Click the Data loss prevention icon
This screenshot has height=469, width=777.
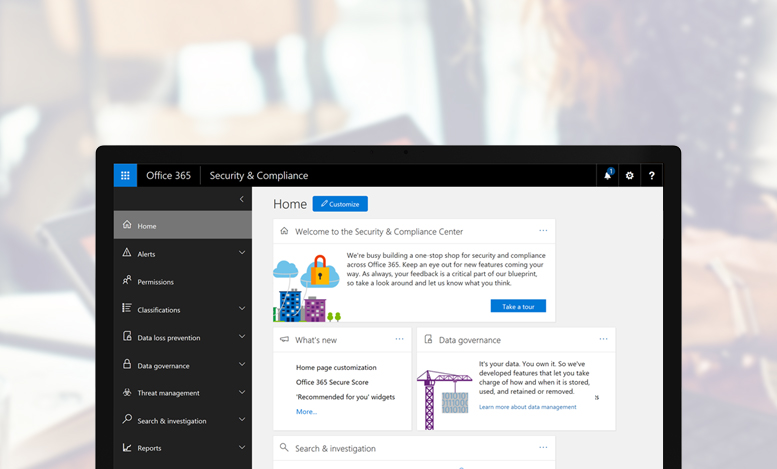127,336
